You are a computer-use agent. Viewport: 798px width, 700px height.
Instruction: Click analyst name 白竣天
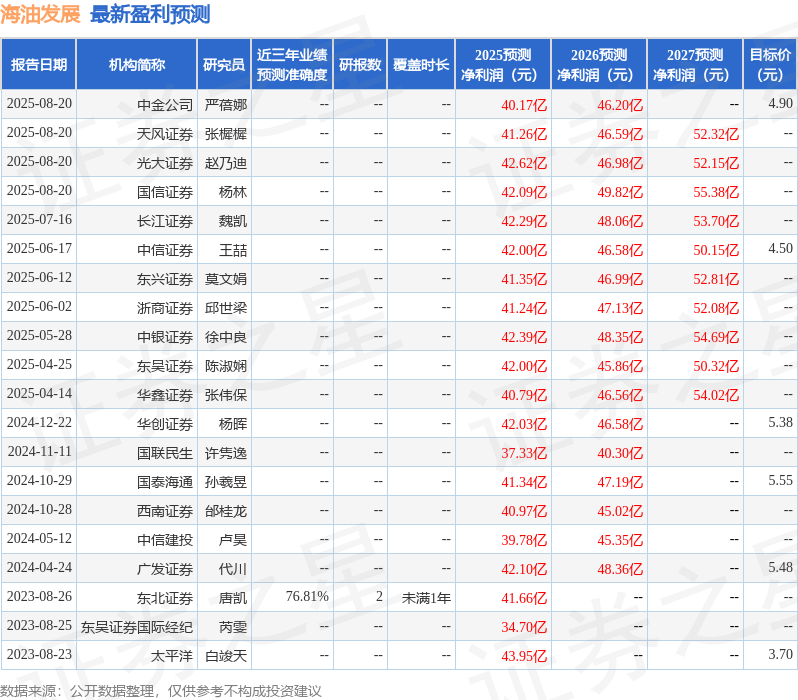click(x=225, y=656)
